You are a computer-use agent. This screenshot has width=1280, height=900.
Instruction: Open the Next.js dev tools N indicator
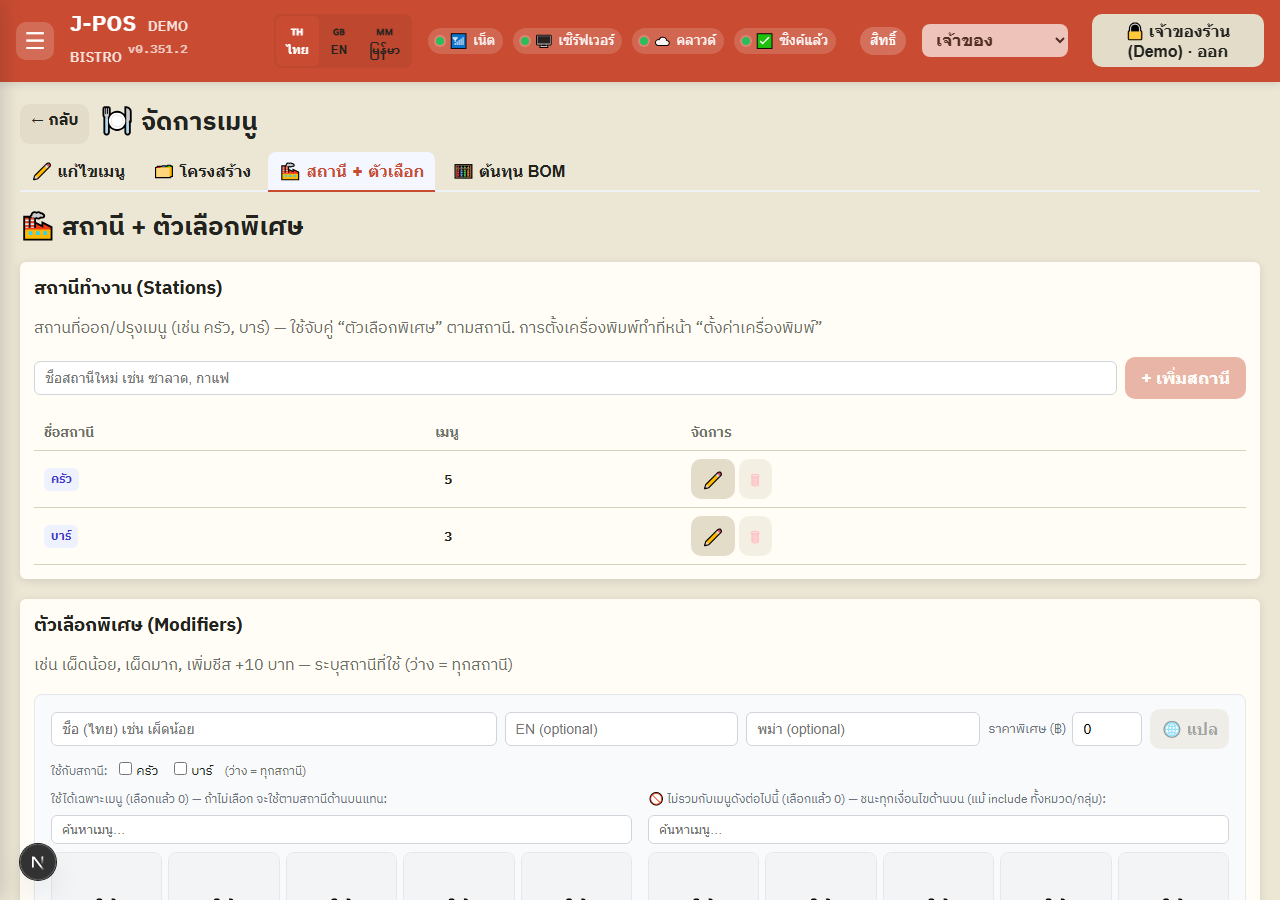point(38,862)
